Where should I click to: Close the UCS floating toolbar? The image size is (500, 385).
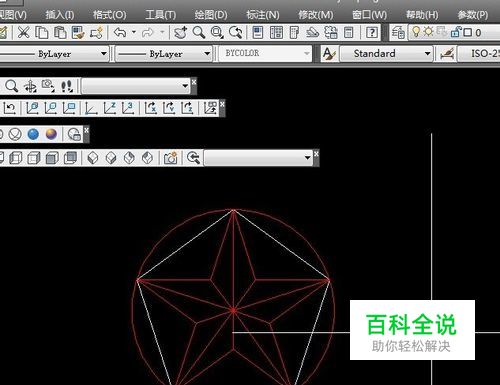pos(222,104)
